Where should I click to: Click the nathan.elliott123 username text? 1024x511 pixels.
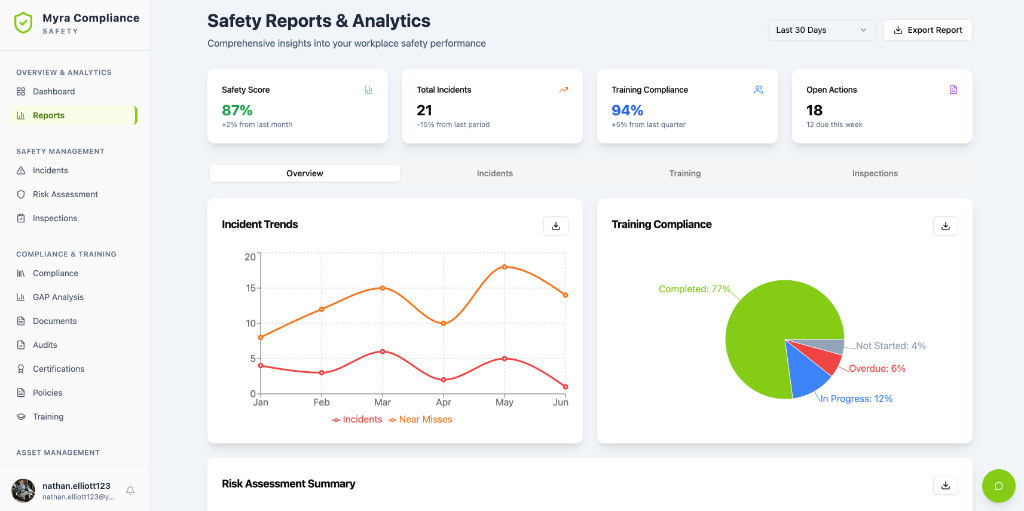click(x=76, y=486)
